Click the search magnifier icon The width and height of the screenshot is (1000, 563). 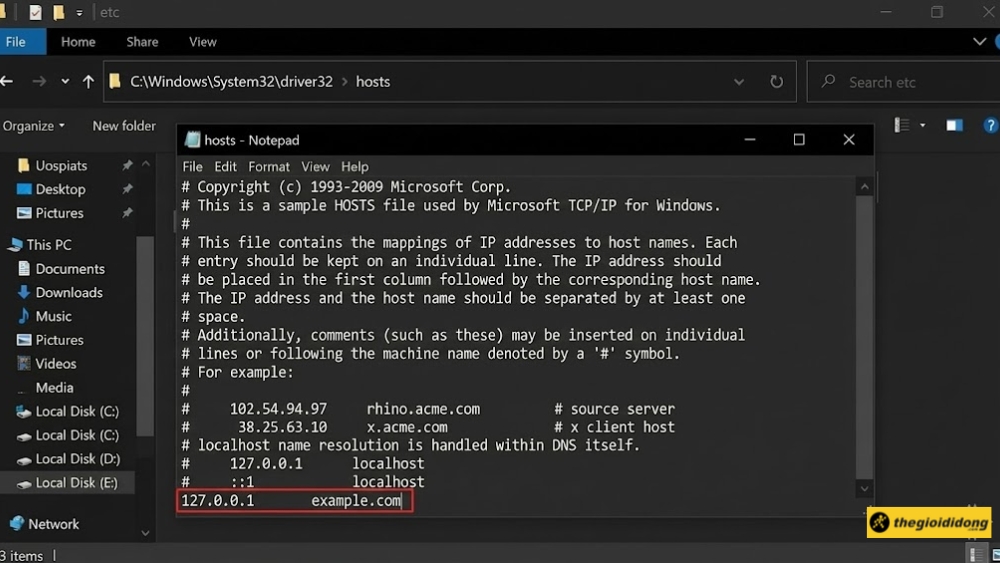point(828,81)
